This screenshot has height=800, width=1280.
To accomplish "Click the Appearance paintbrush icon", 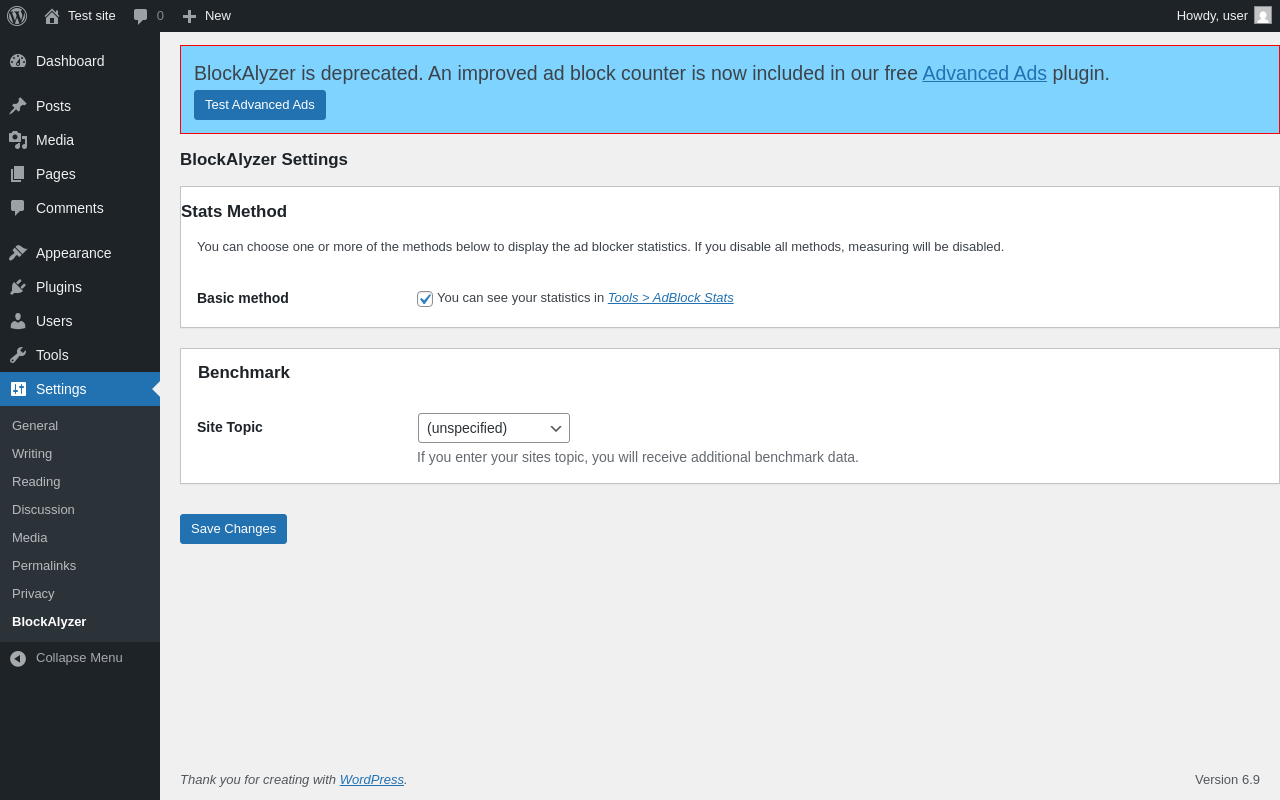I will click(18, 253).
